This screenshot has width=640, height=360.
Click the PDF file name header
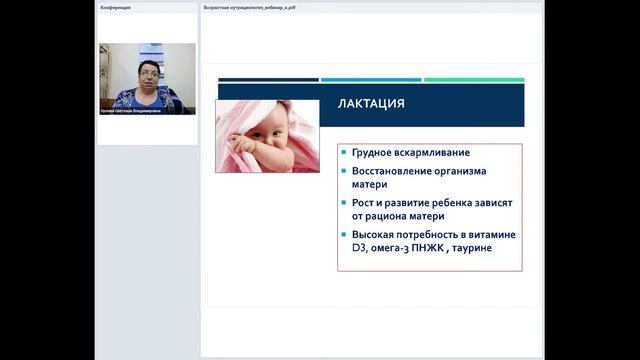[x=249, y=7]
